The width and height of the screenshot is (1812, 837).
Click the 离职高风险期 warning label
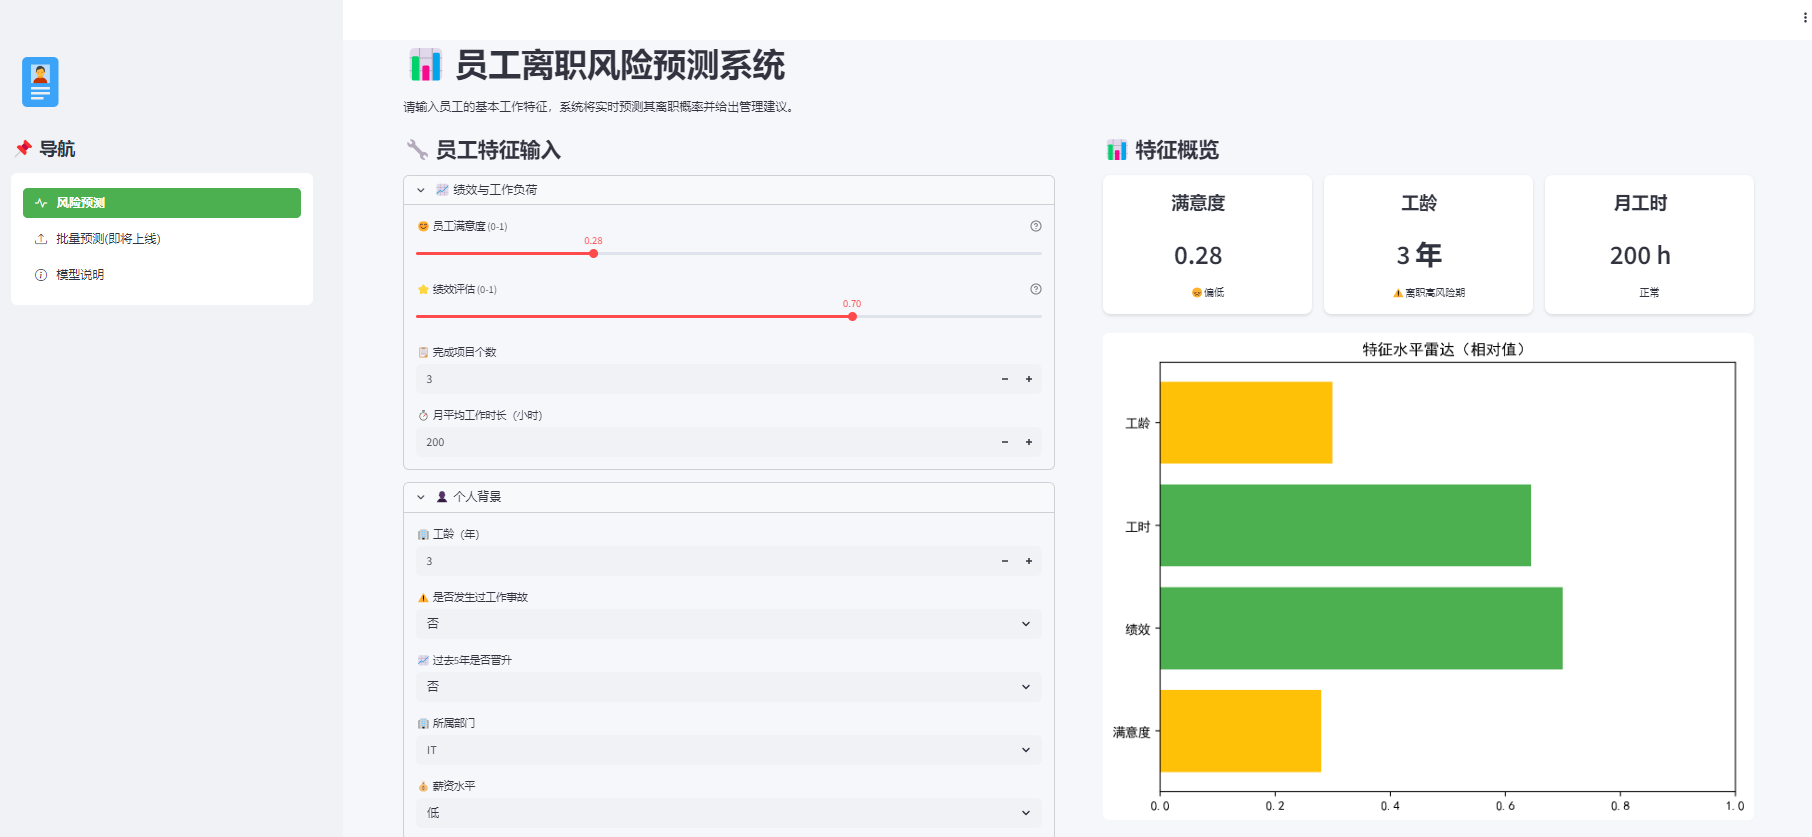click(1429, 293)
